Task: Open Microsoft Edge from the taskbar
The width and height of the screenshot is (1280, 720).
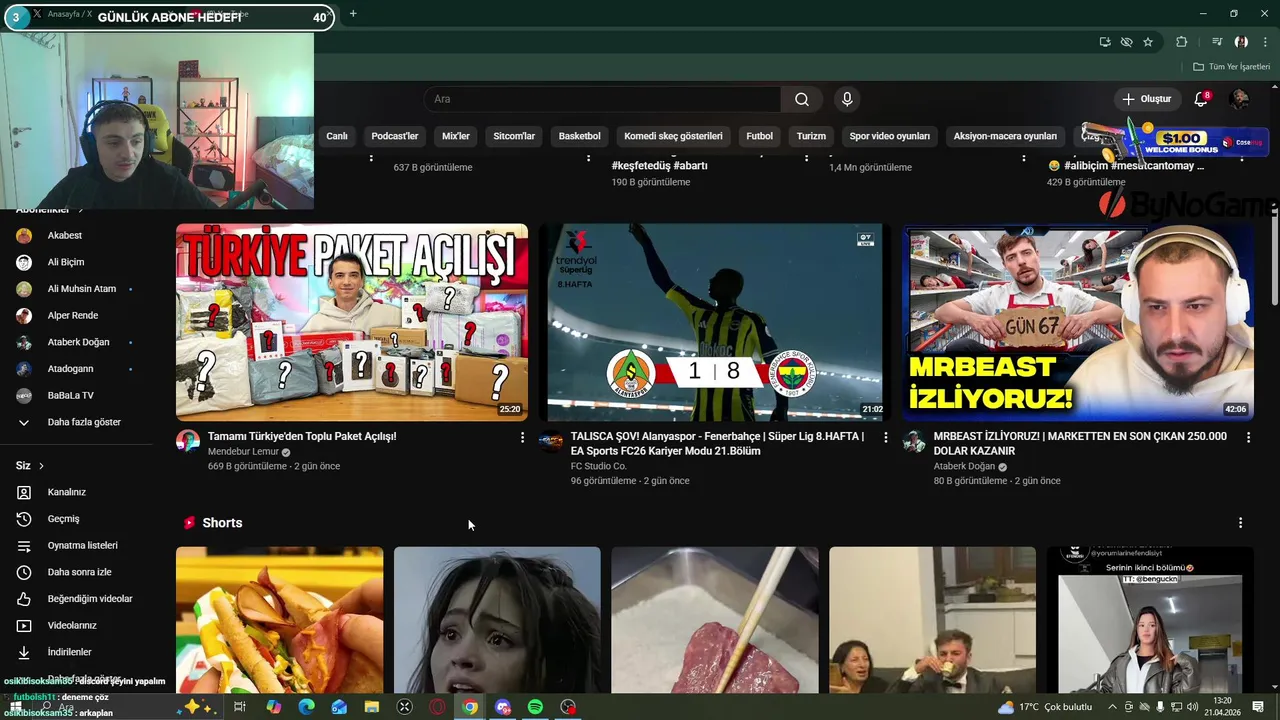Action: click(306, 707)
